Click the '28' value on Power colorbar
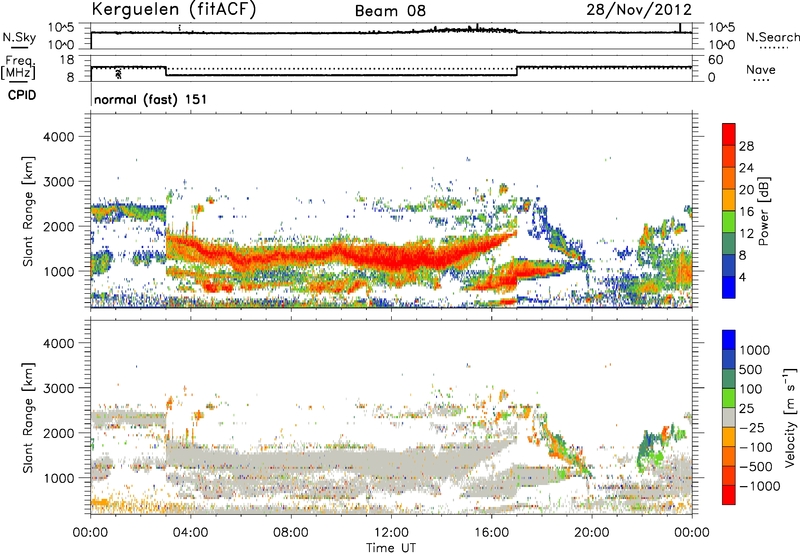The width and height of the screenshot is (800, 554). coord(746,146)
